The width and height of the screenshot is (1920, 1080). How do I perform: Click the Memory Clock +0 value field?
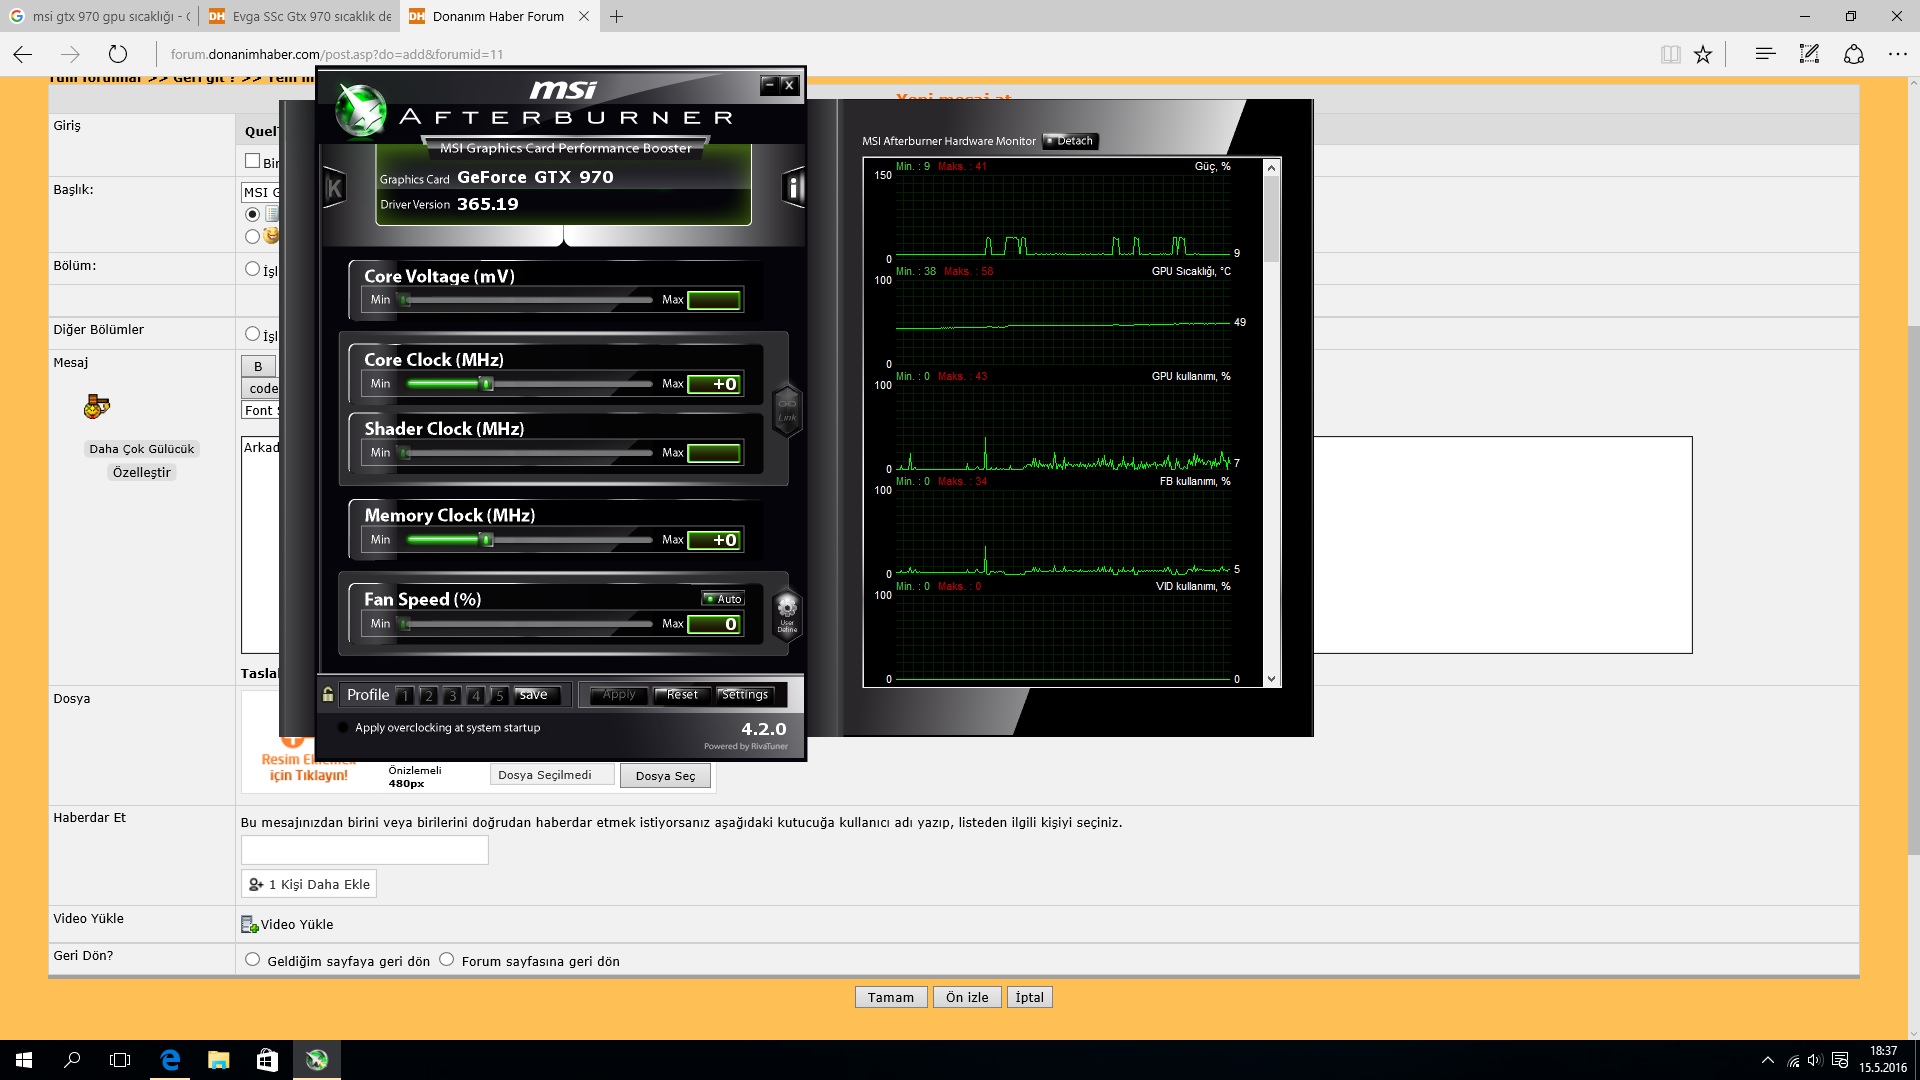(x=714, y=540)
